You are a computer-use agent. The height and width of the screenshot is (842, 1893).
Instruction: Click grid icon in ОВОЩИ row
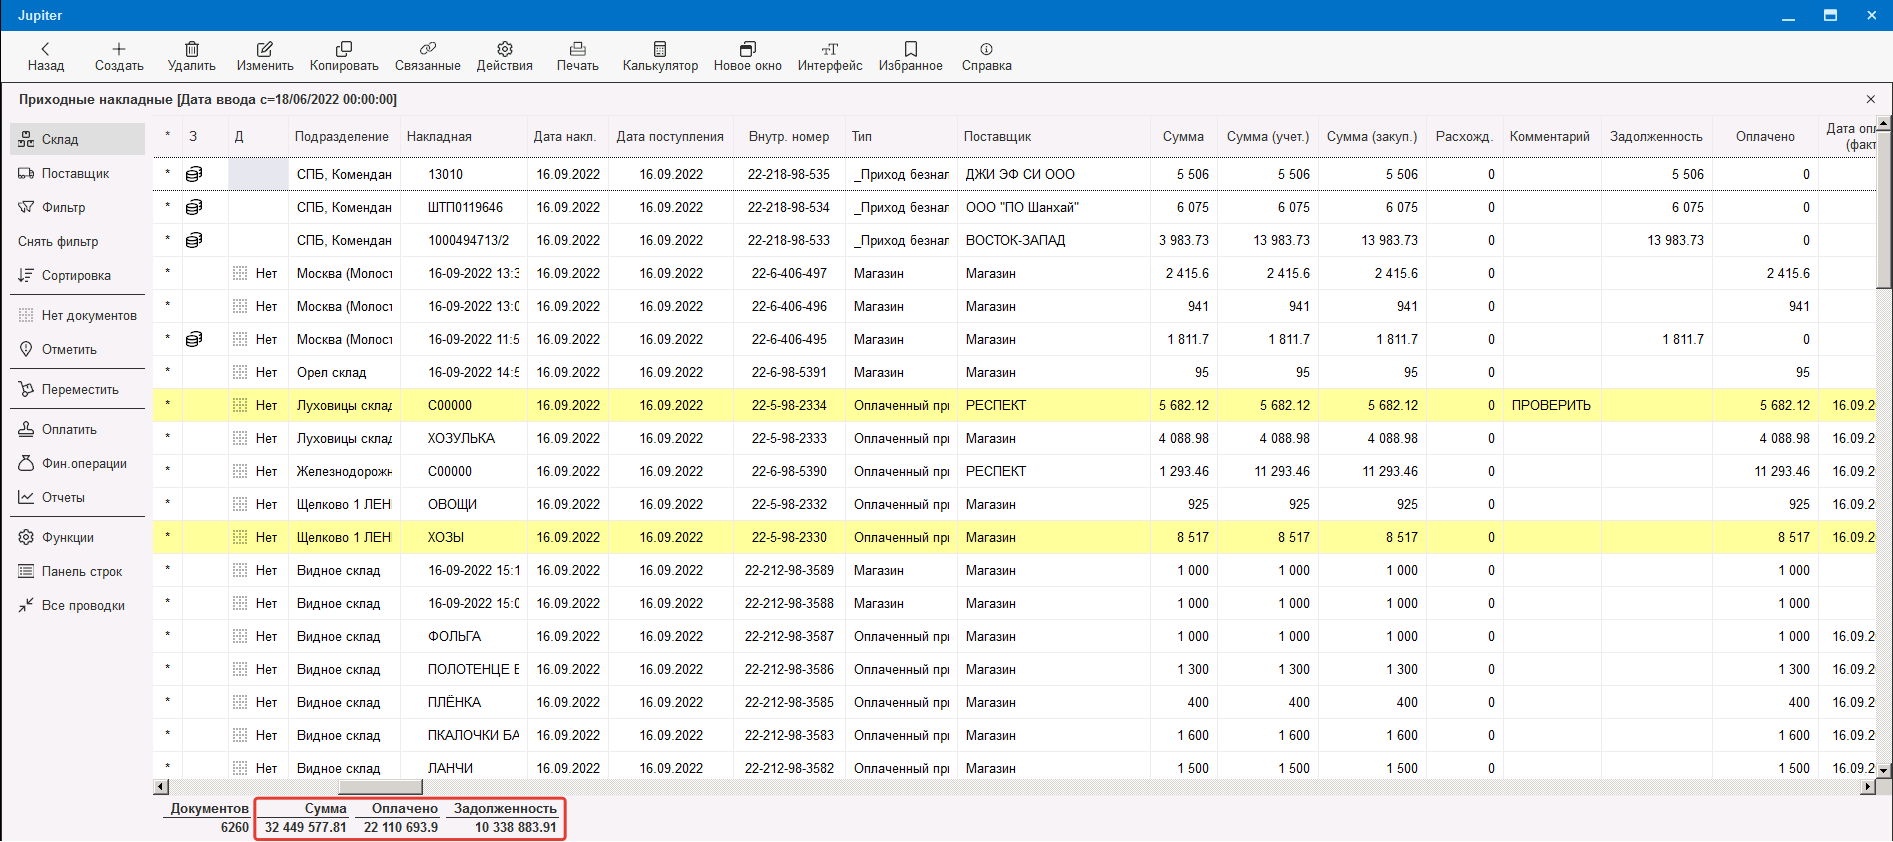coord(240,504)
